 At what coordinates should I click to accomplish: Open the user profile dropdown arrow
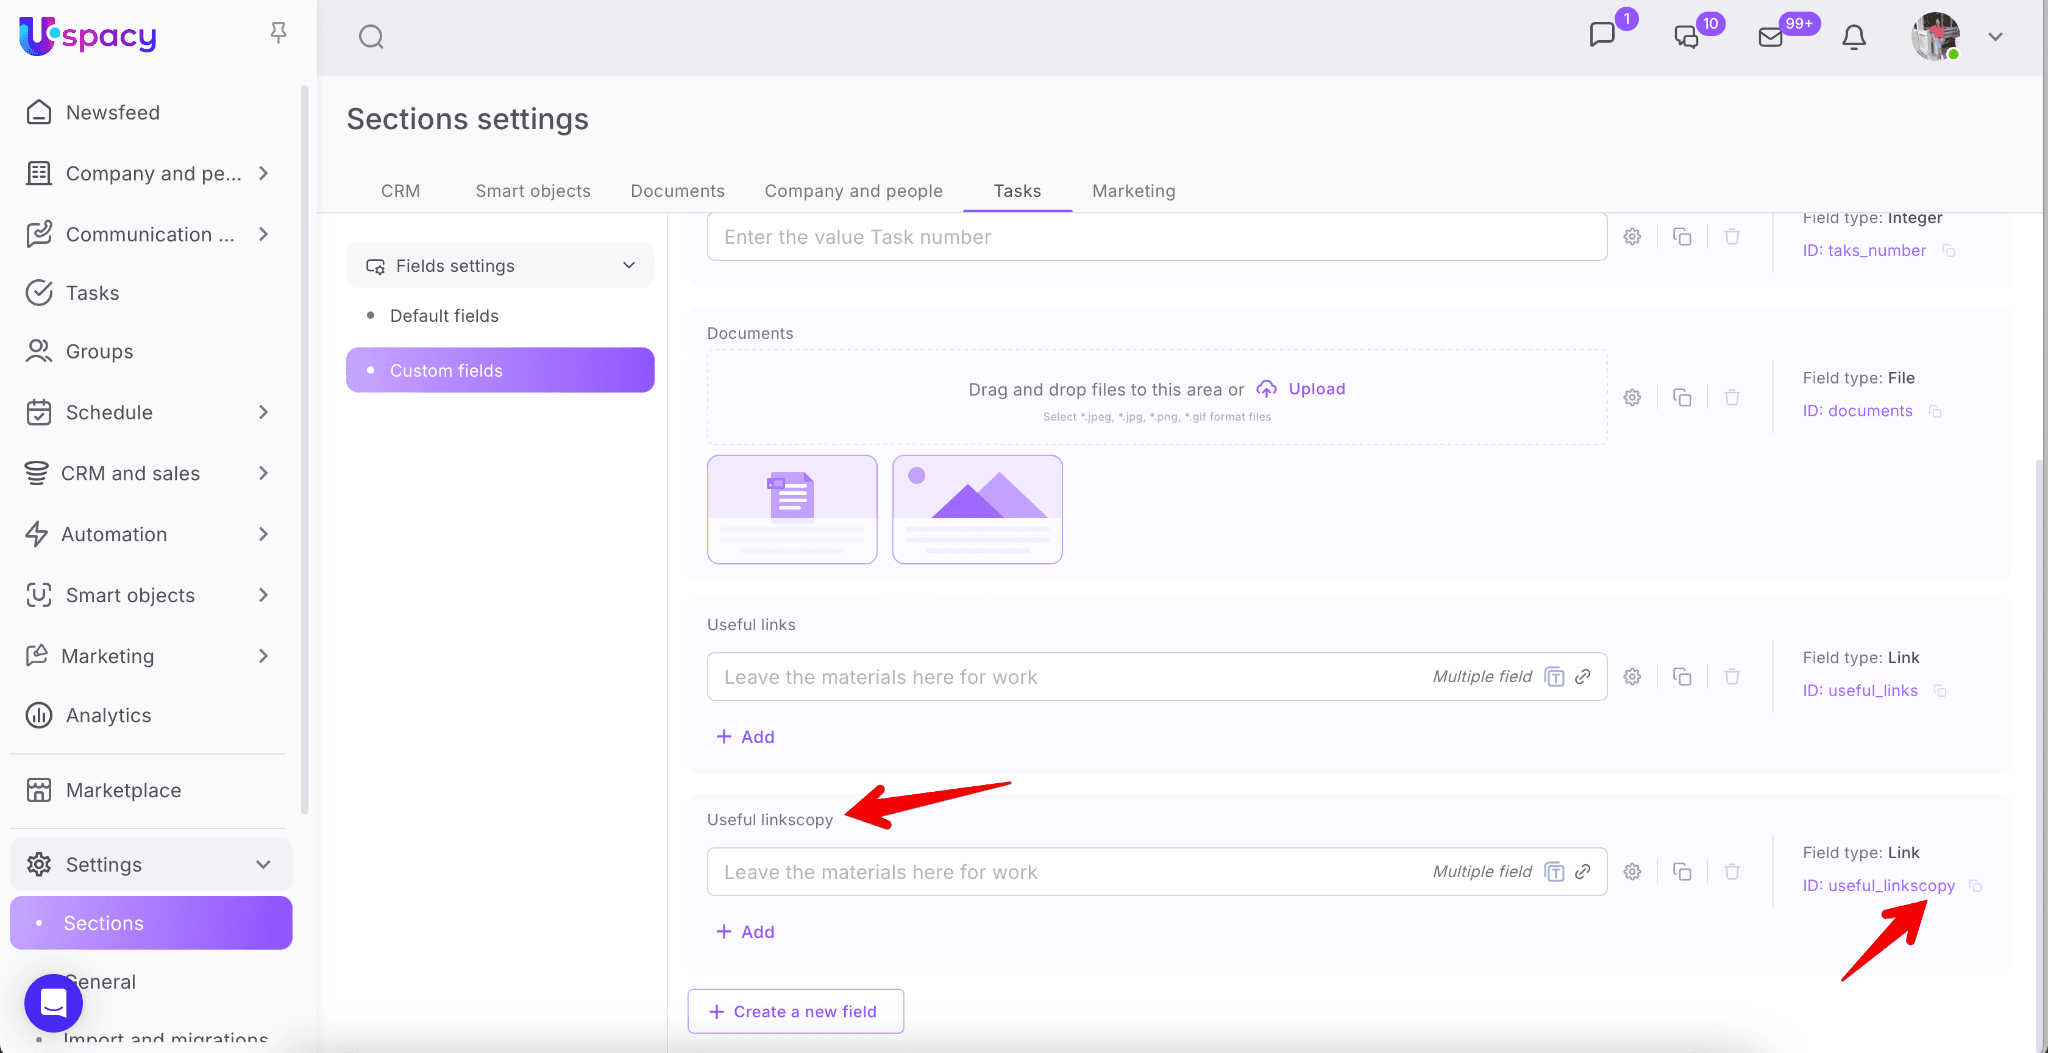[x=1995, y=37]
